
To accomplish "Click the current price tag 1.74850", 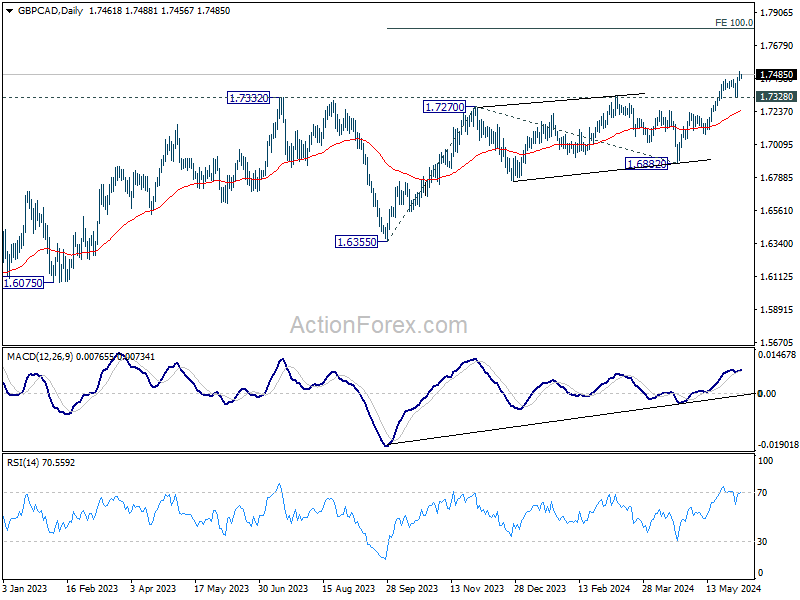I will click(x=777, y=75).
